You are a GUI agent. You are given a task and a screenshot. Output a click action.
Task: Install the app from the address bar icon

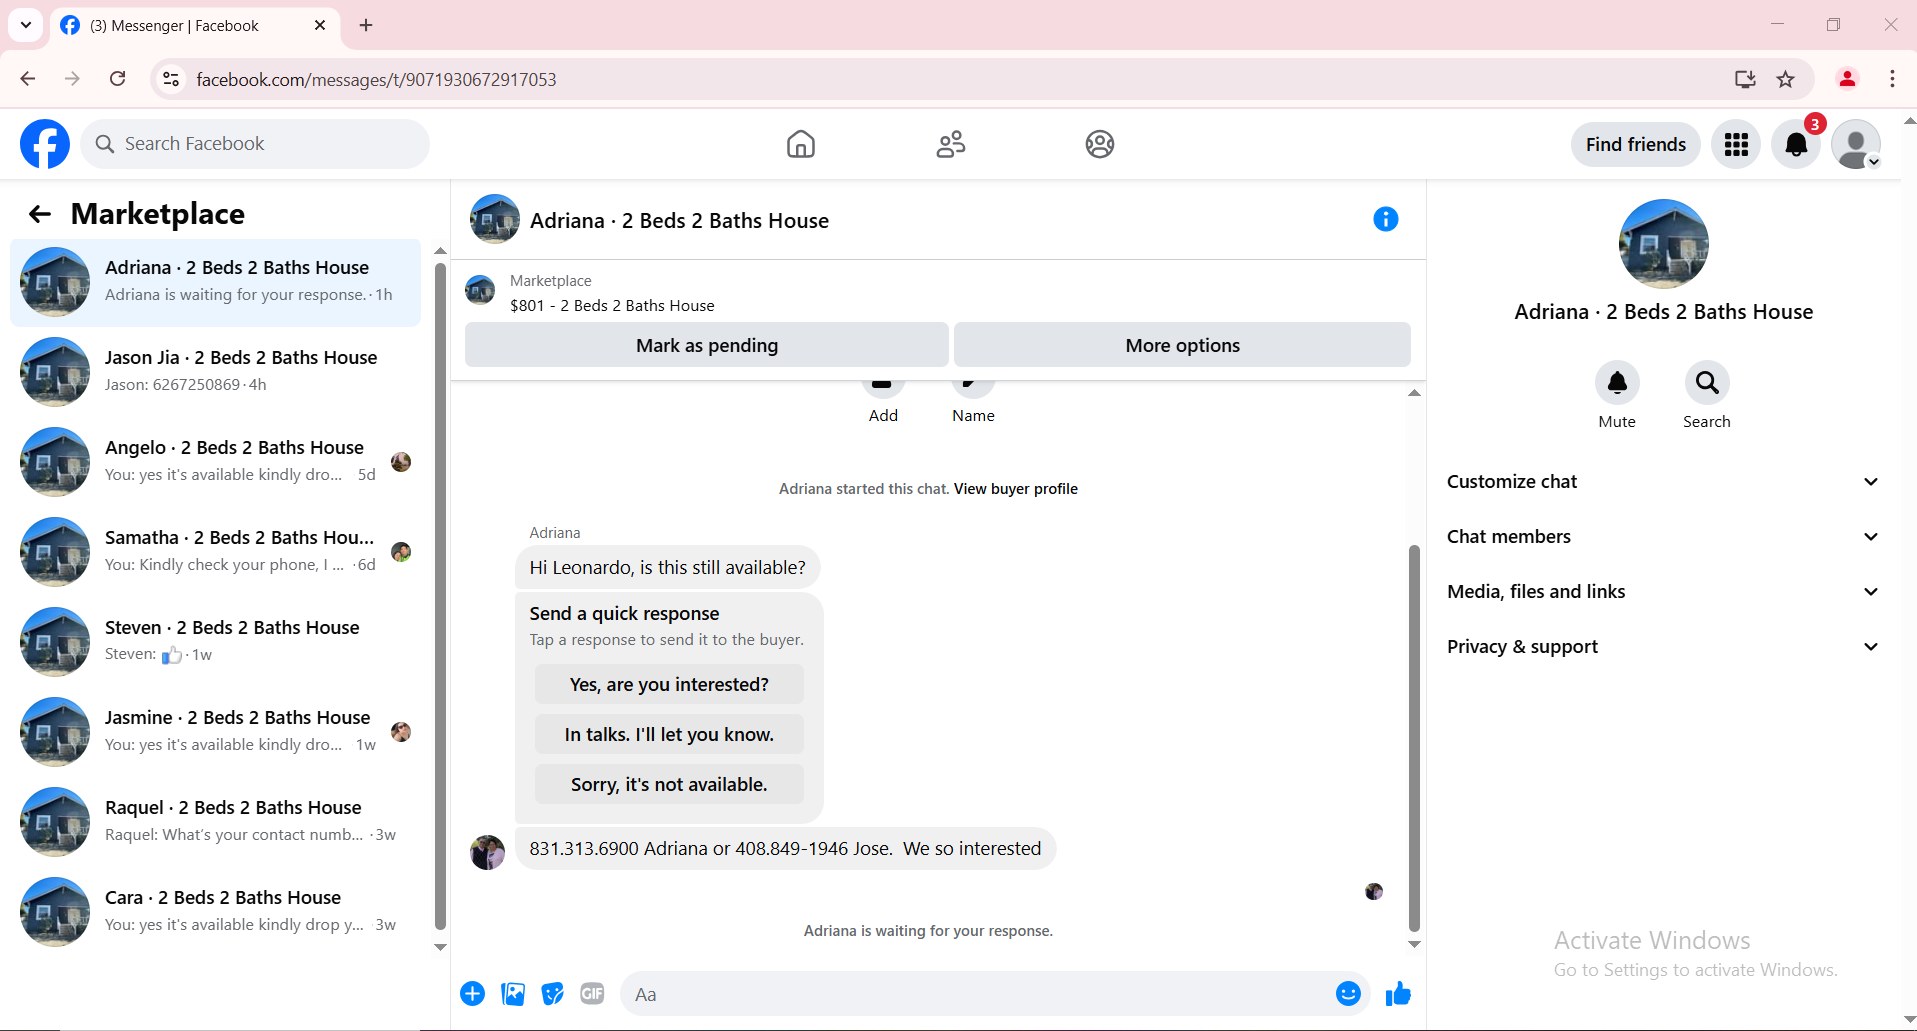pyautogui.click(x=1745, y=79)
